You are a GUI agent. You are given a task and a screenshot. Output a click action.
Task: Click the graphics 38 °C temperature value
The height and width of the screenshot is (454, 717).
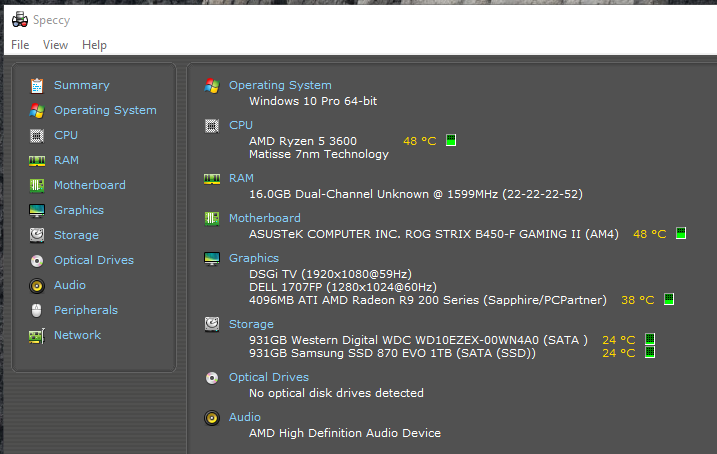click(637, 300)
